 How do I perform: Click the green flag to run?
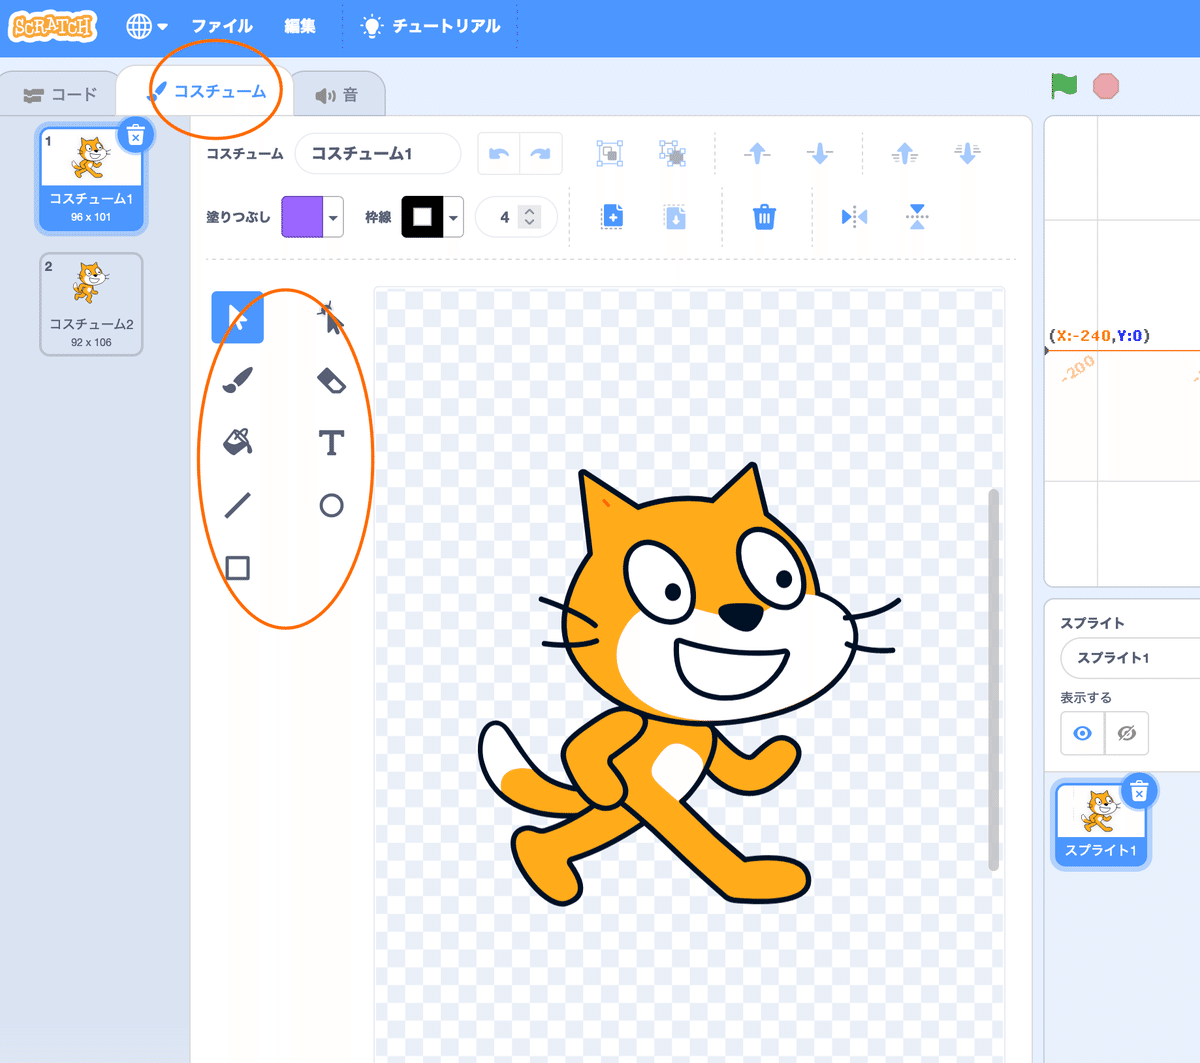coord(1064,86)
